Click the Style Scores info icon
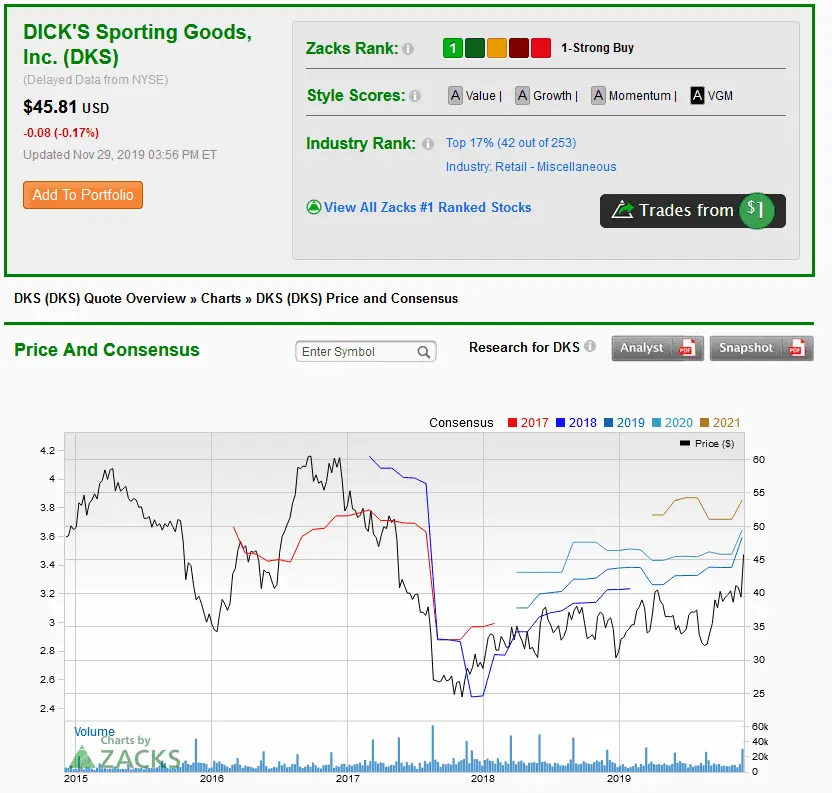Viewport: 832px width, 793px height. [x=415, y=96]
